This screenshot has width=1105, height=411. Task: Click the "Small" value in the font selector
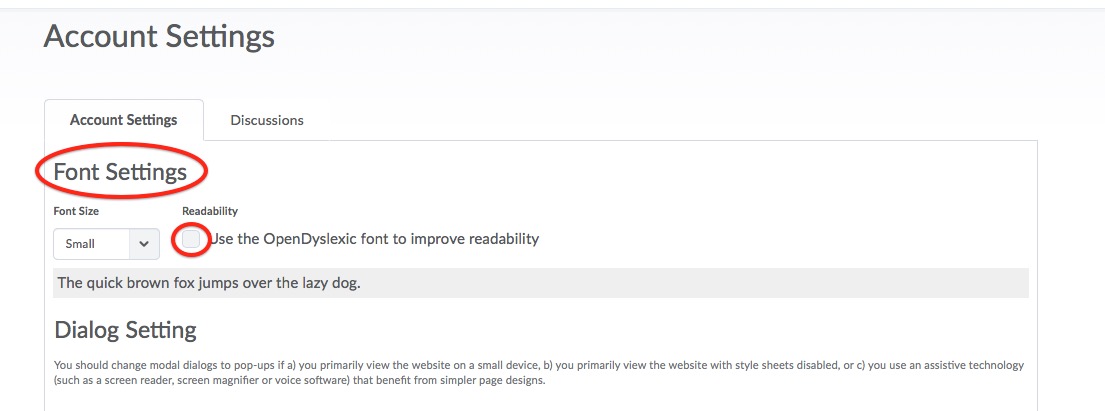pyautogui.click(x=80, y=244)
